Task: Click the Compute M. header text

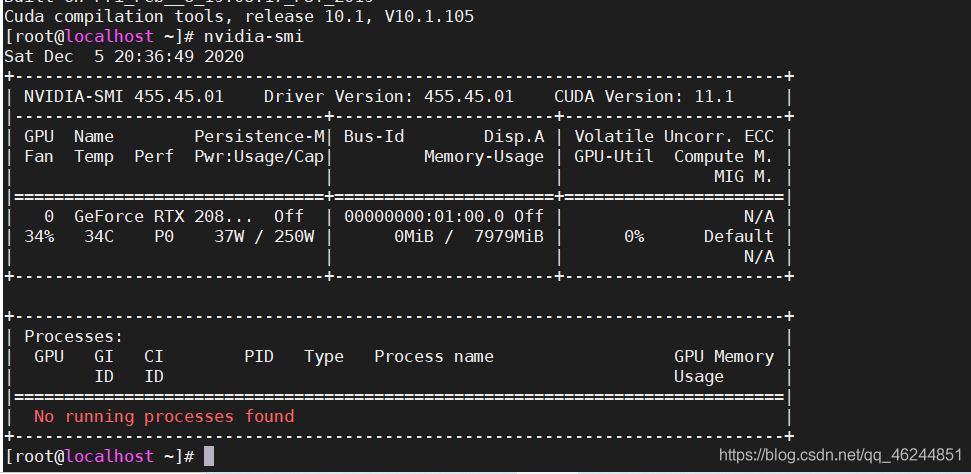Action: coord(724,157)
